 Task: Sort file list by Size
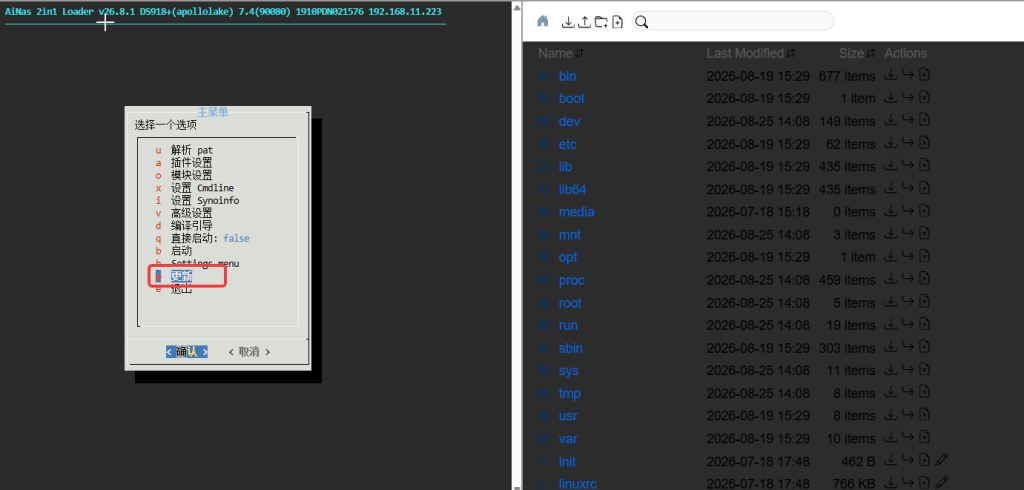[x=857, y=54]
